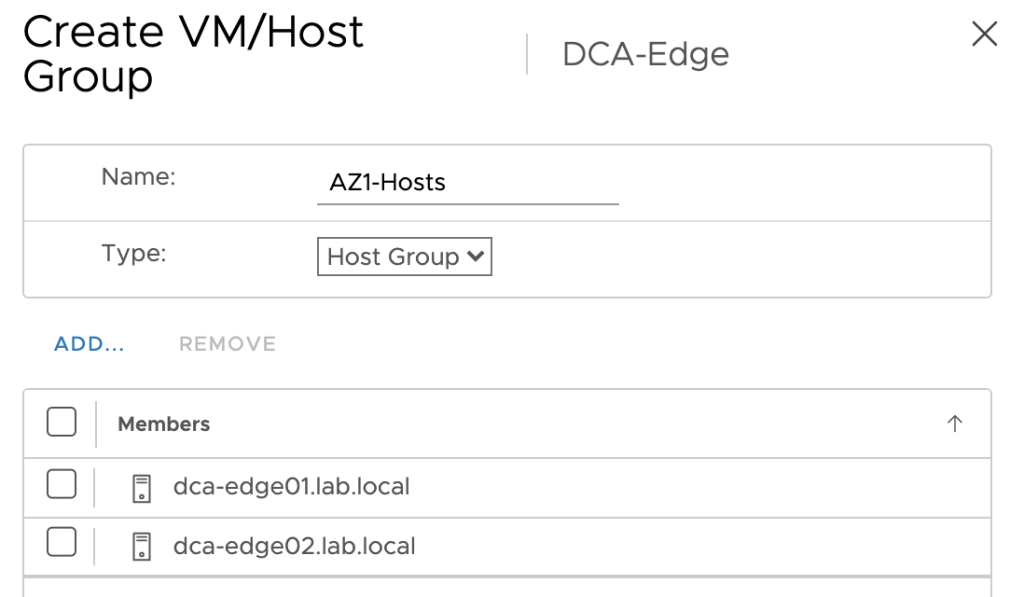This screenshot has width=1024, height=597.
Task: Click the REMOVE button
Action: click(x=227, y=344)
